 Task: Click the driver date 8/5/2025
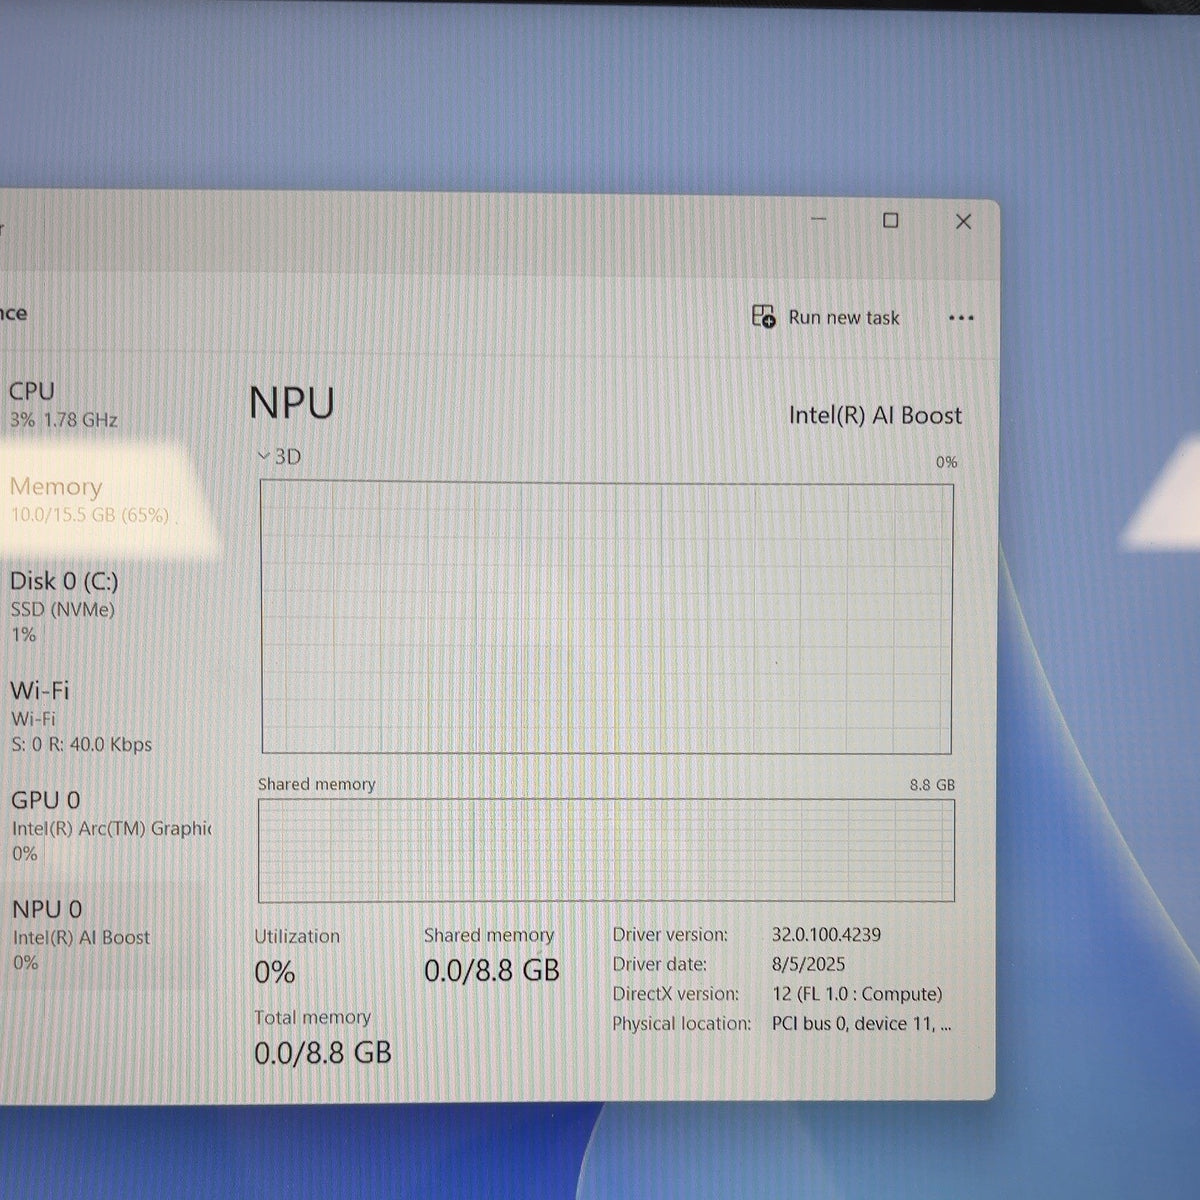[x=808, y=964]
